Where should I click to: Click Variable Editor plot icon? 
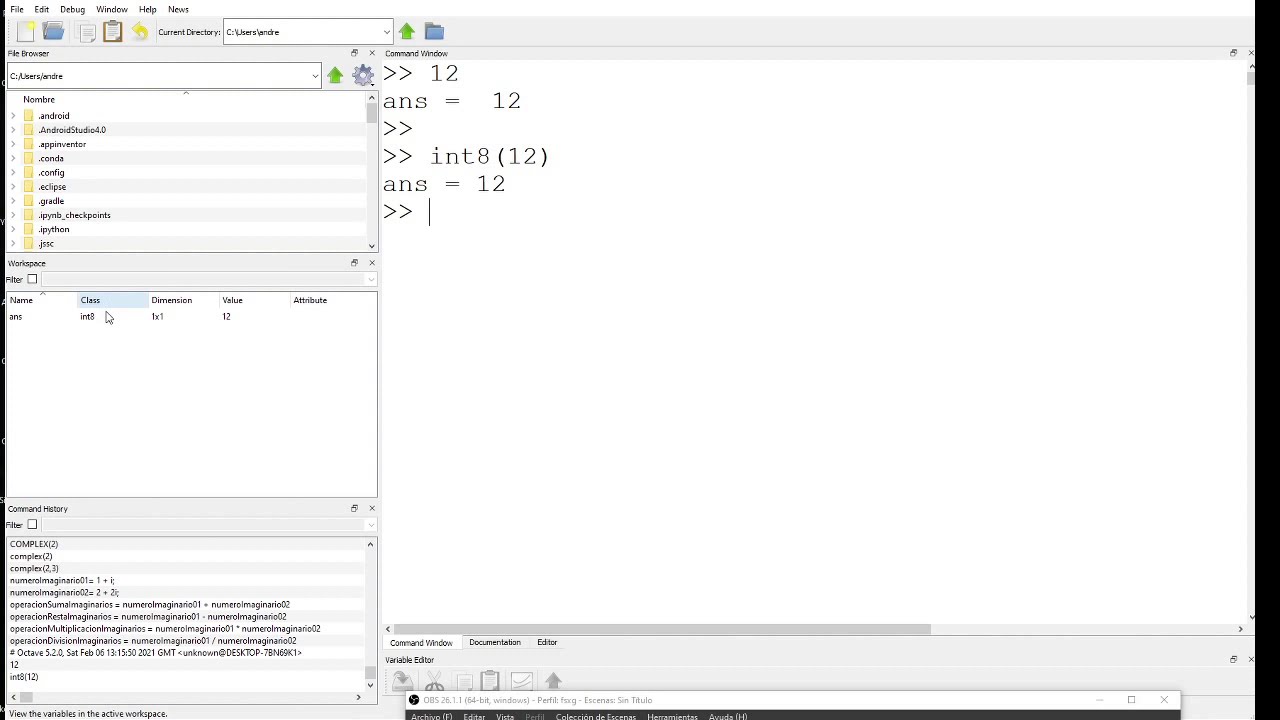[x=521, y=681]
